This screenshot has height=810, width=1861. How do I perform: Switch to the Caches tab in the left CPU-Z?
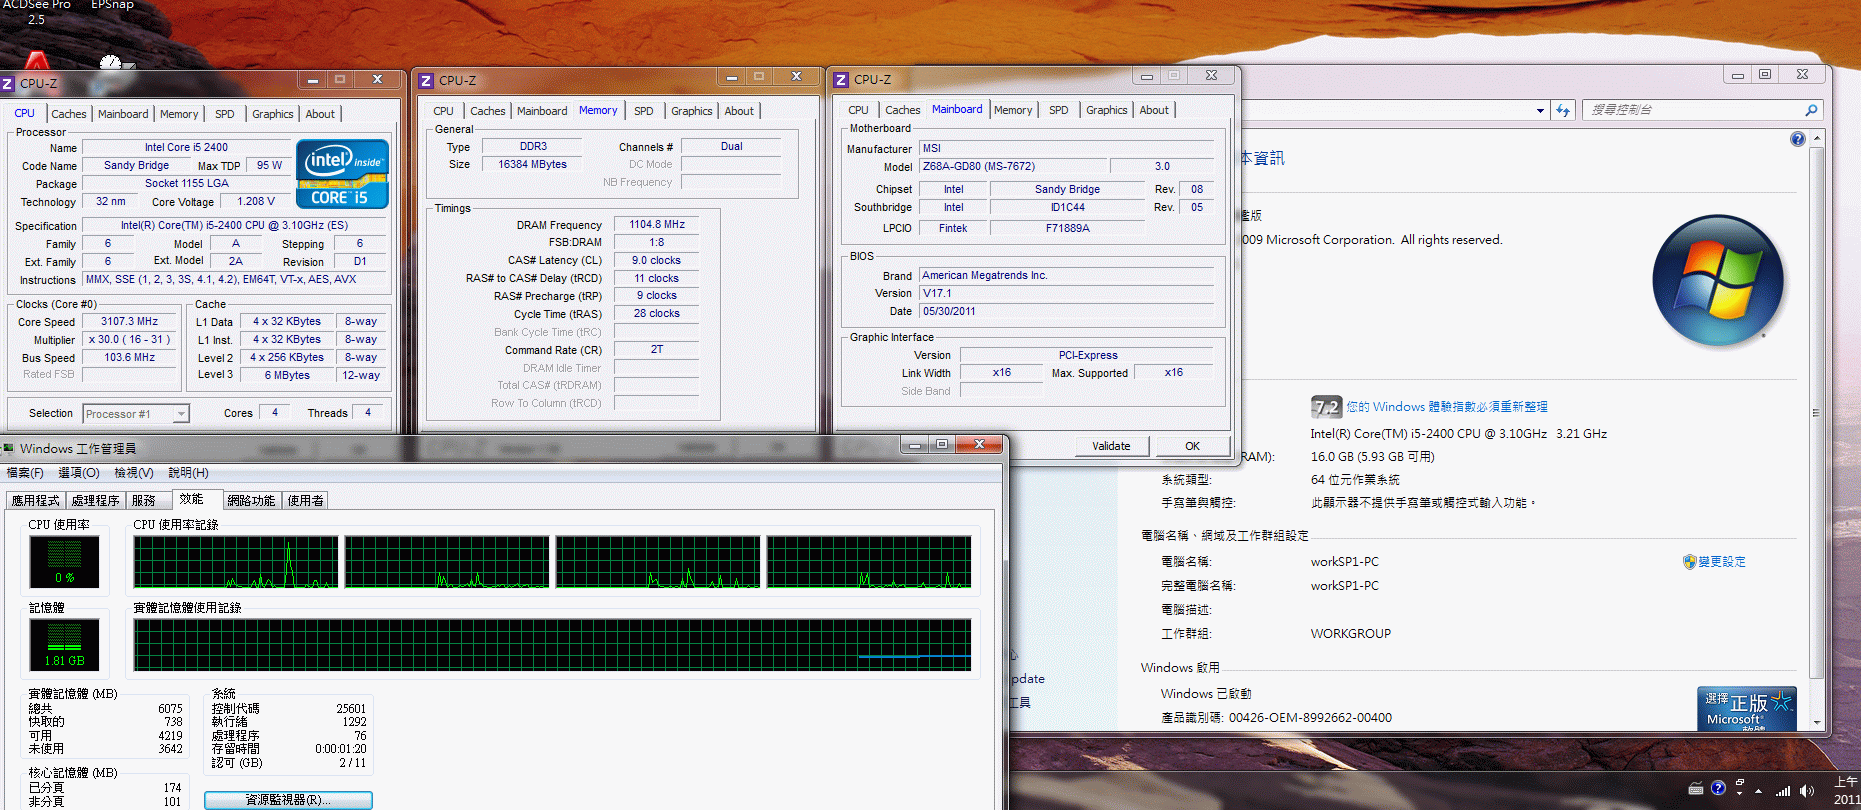[69, 114]
